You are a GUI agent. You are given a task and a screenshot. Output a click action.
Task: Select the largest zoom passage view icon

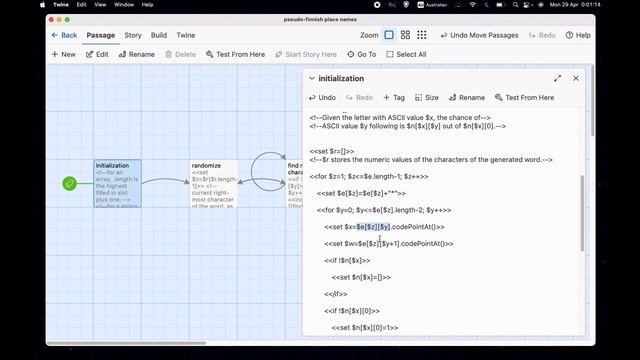pos(389,35)
